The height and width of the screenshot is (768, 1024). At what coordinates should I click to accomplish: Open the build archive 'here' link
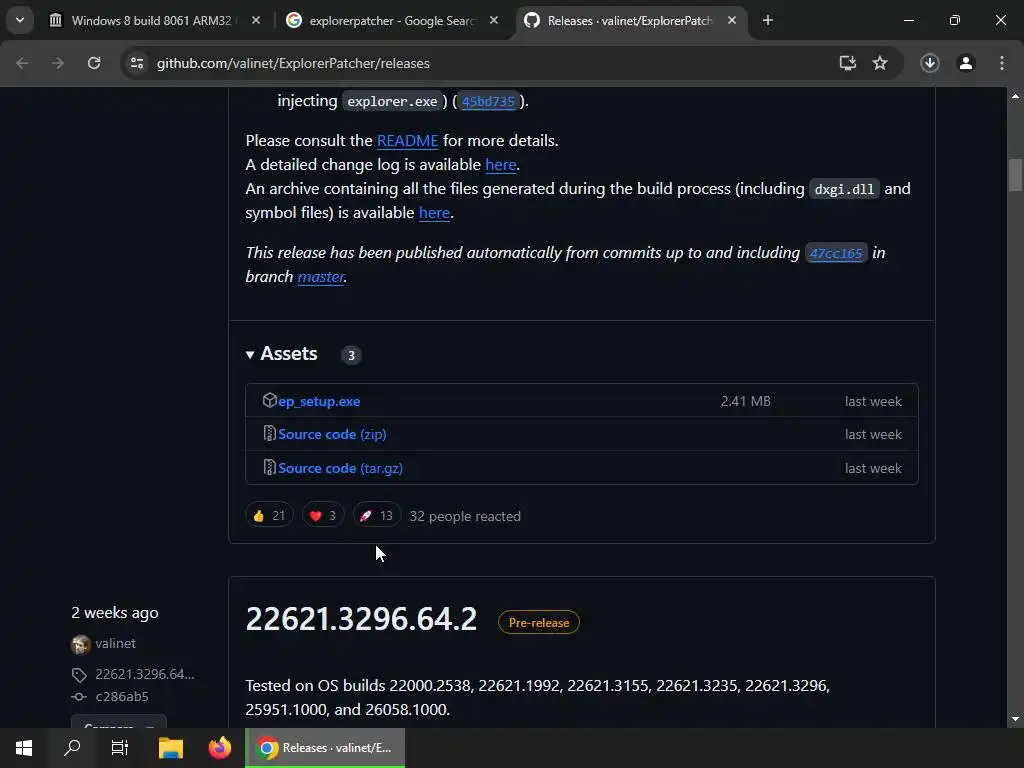pos(434,213)
